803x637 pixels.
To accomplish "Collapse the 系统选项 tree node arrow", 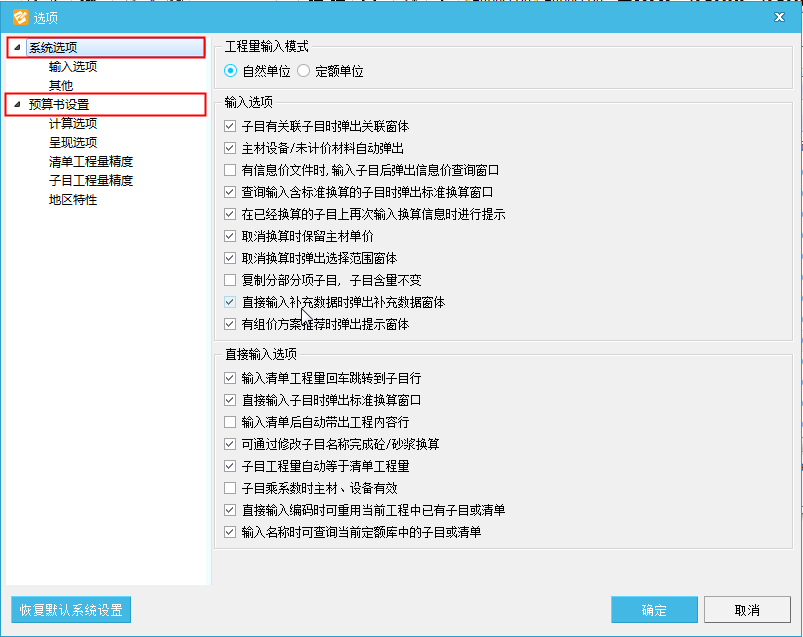I will point(18,48).
